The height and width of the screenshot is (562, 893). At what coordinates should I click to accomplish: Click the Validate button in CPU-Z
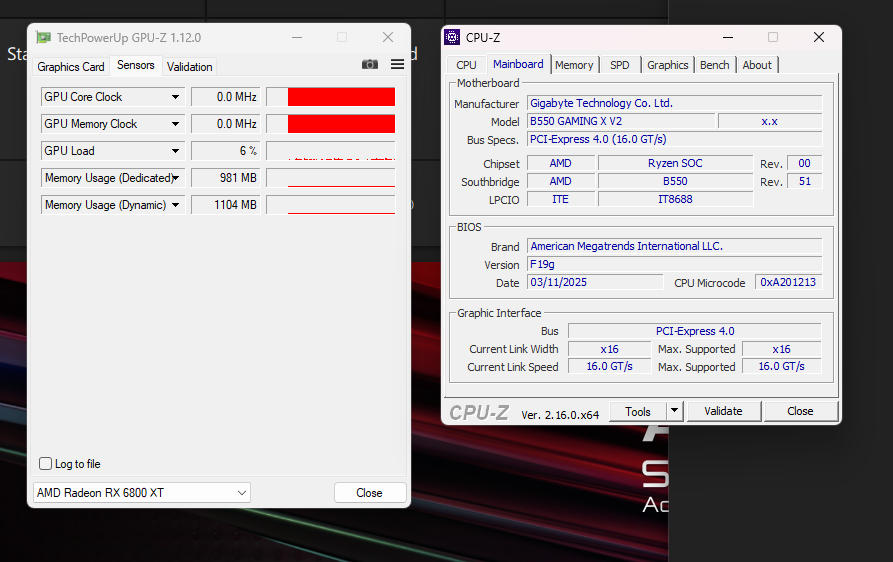(x=723, y=411)
